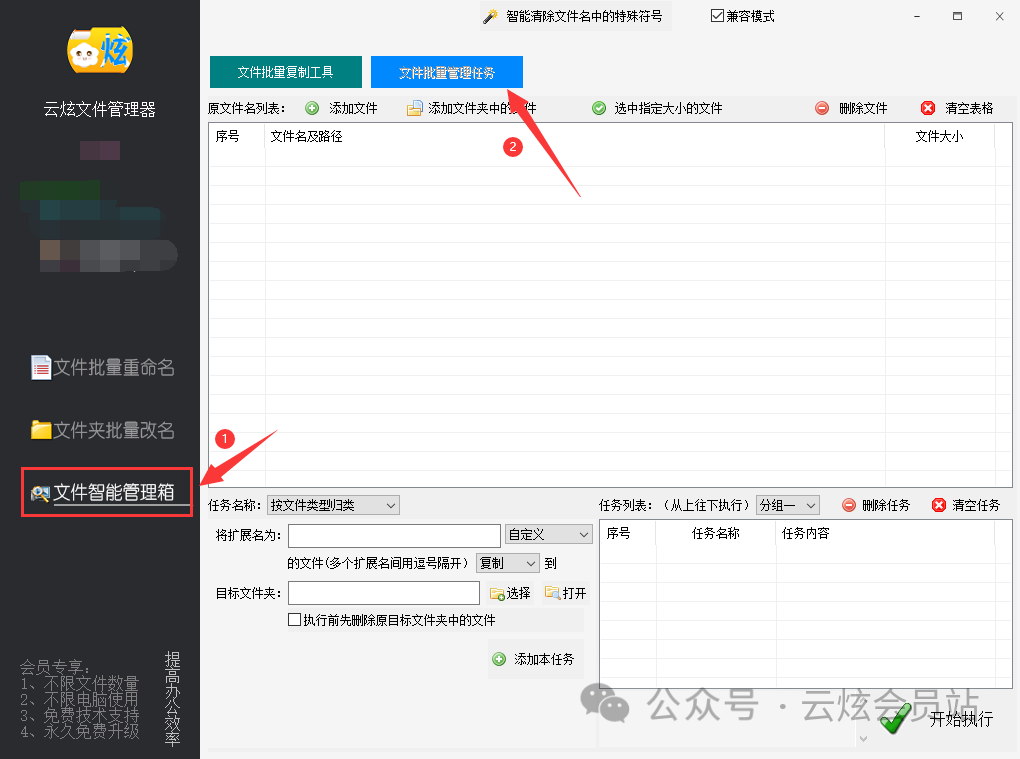This screenshot has height=759, width=1020.
Task: Click the 文件名及路径 column header
Action: point(306,137)
